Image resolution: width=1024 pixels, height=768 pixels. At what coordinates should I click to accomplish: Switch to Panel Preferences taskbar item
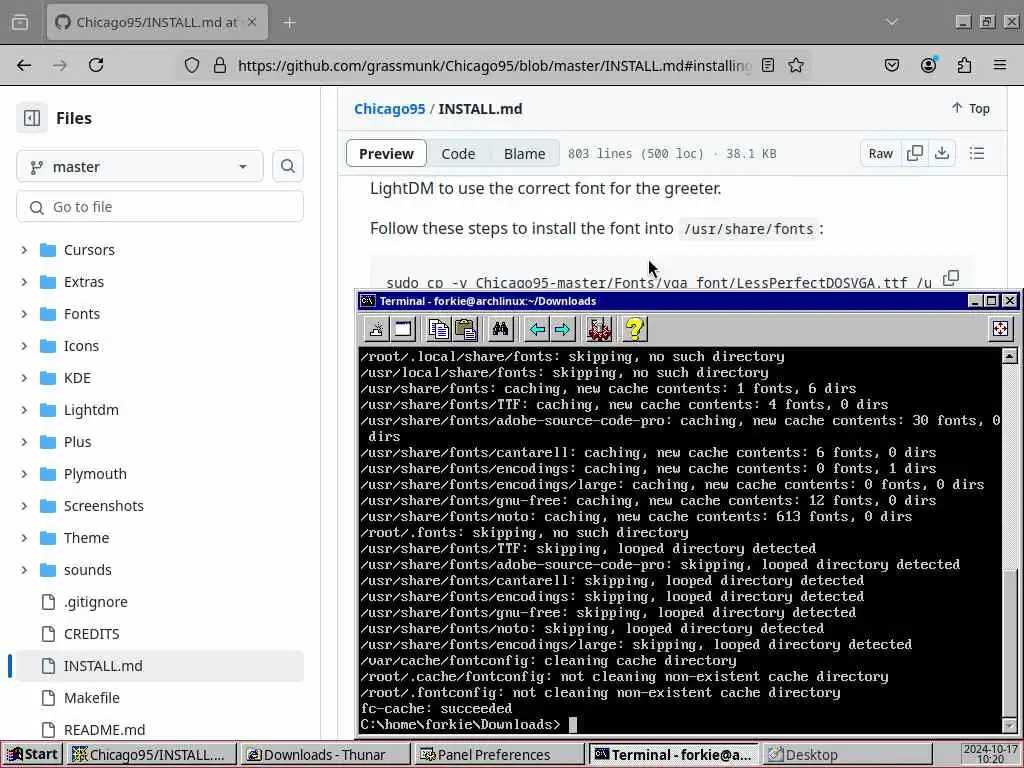point(499,755)
